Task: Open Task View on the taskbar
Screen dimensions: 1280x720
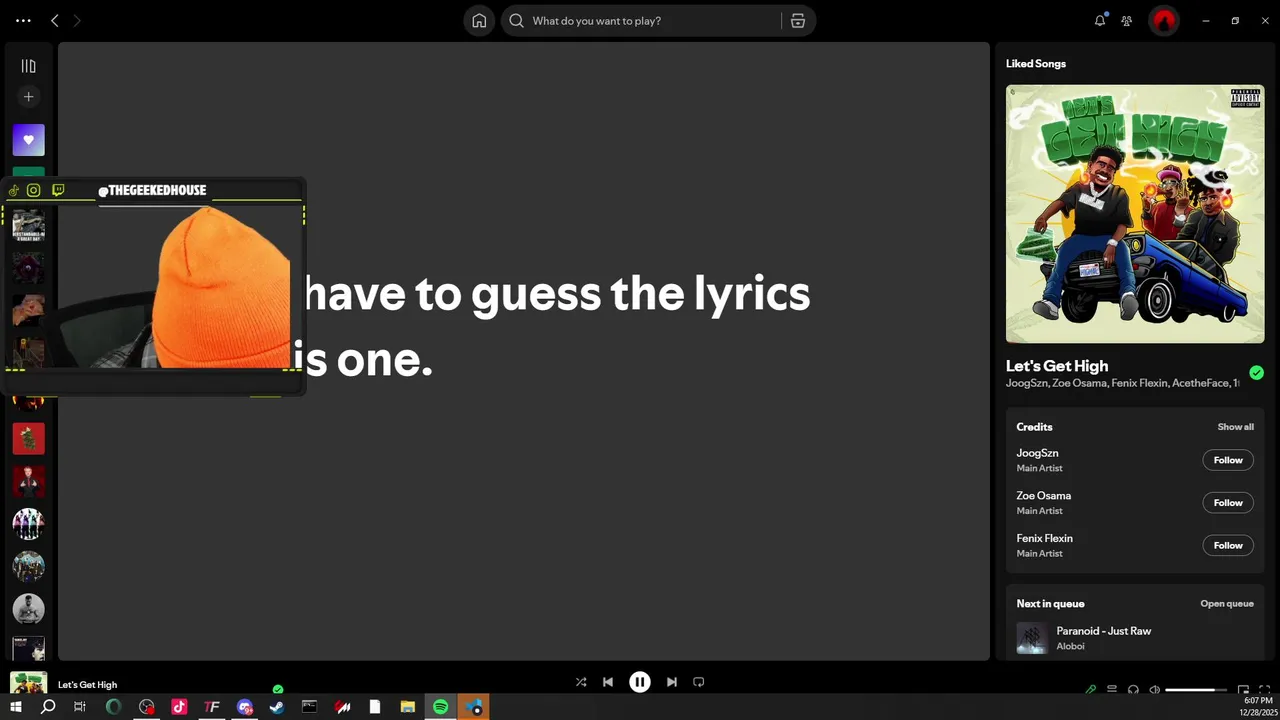Action: click(x=80, y=707)
